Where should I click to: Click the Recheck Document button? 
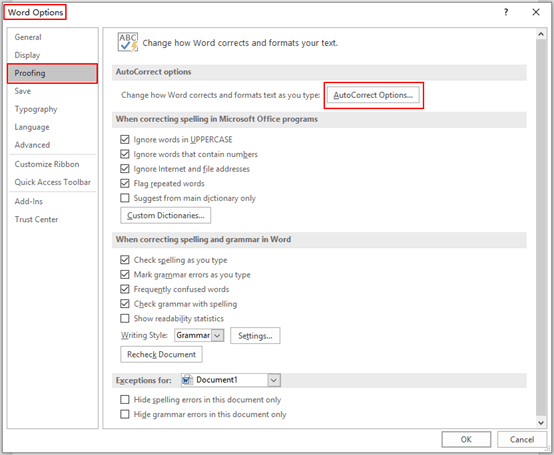tap(161, 354)
